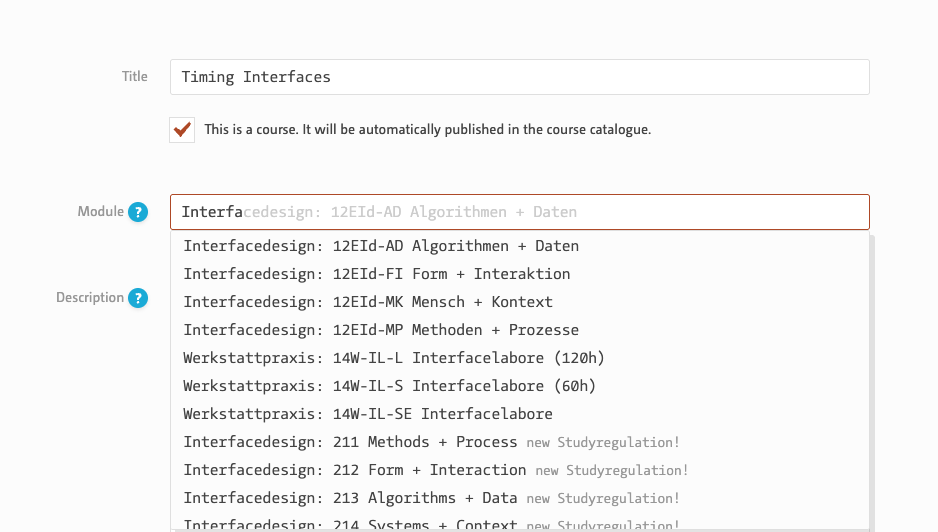
Task: Open the Module help icon
Action: [138, 212]
